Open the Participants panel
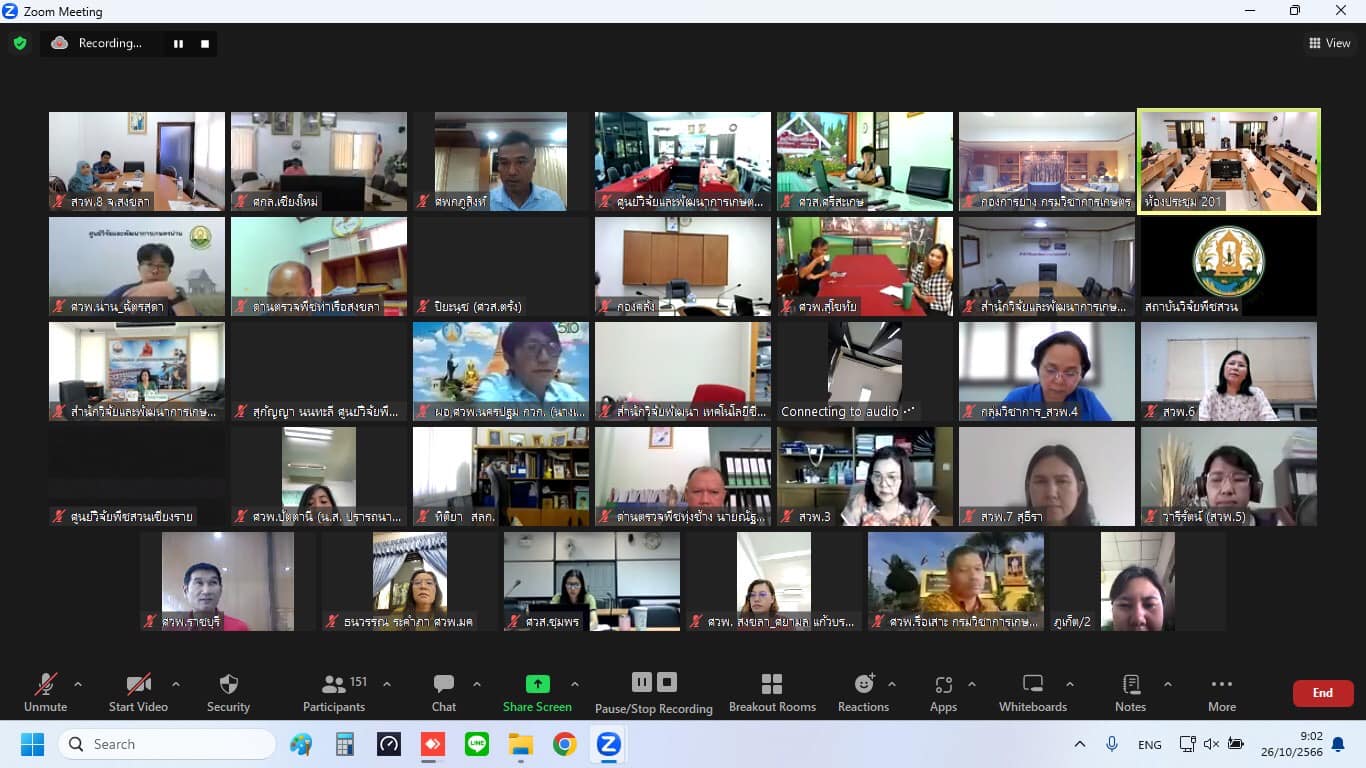Viewport: 1366px width, 768px height. pyautogui.click(x=334, y=685)
